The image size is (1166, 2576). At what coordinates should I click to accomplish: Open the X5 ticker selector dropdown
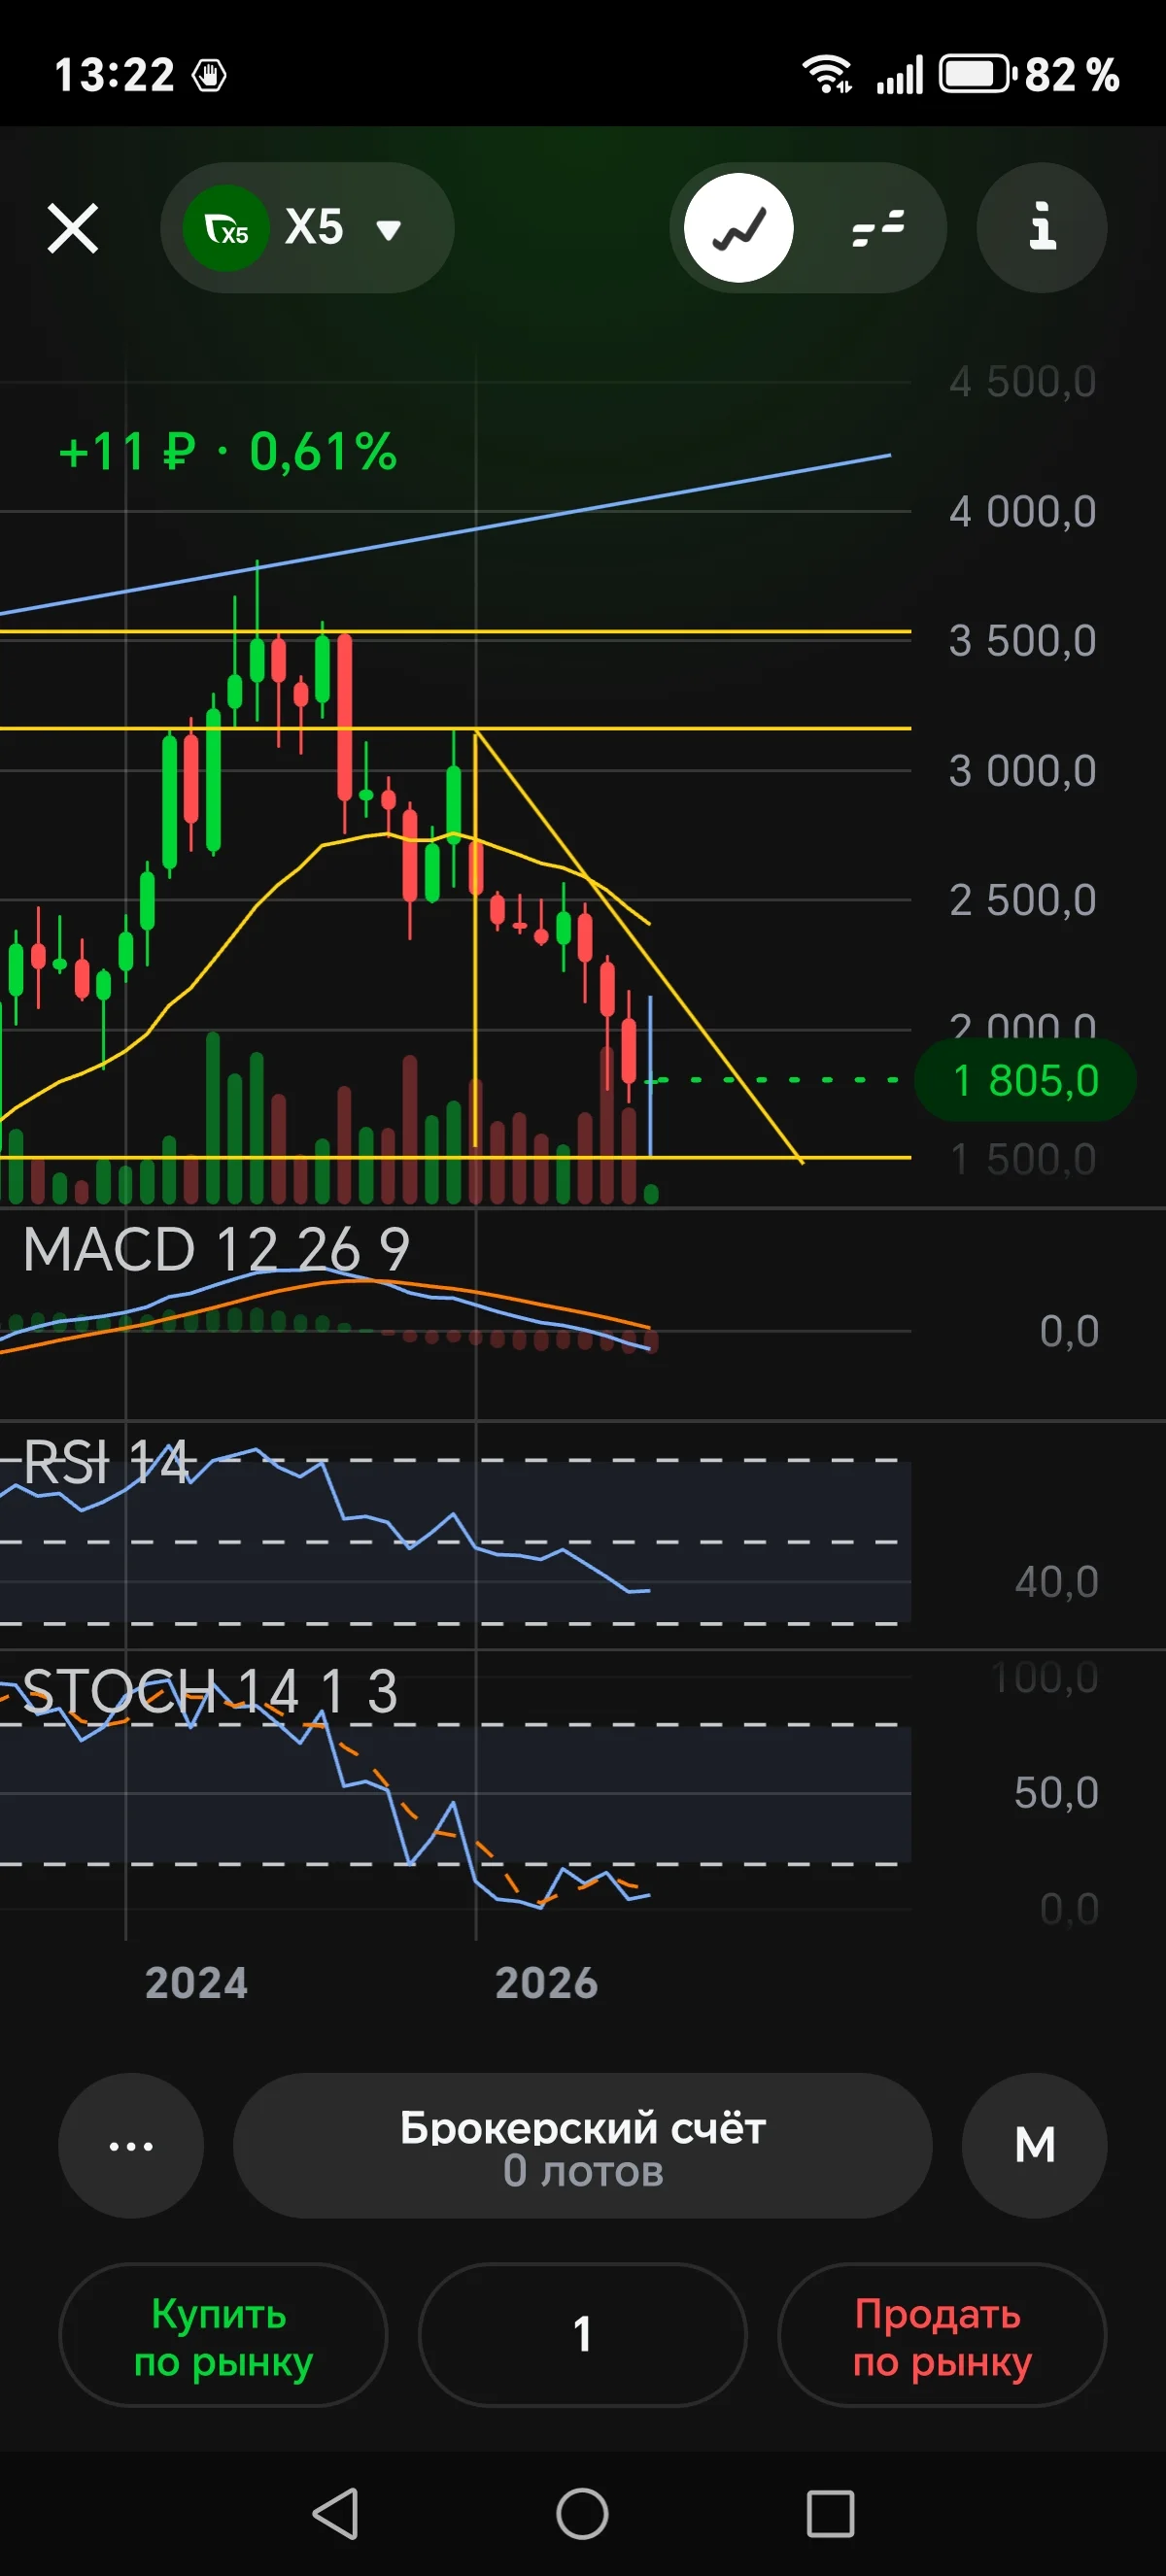coord(307,228)
